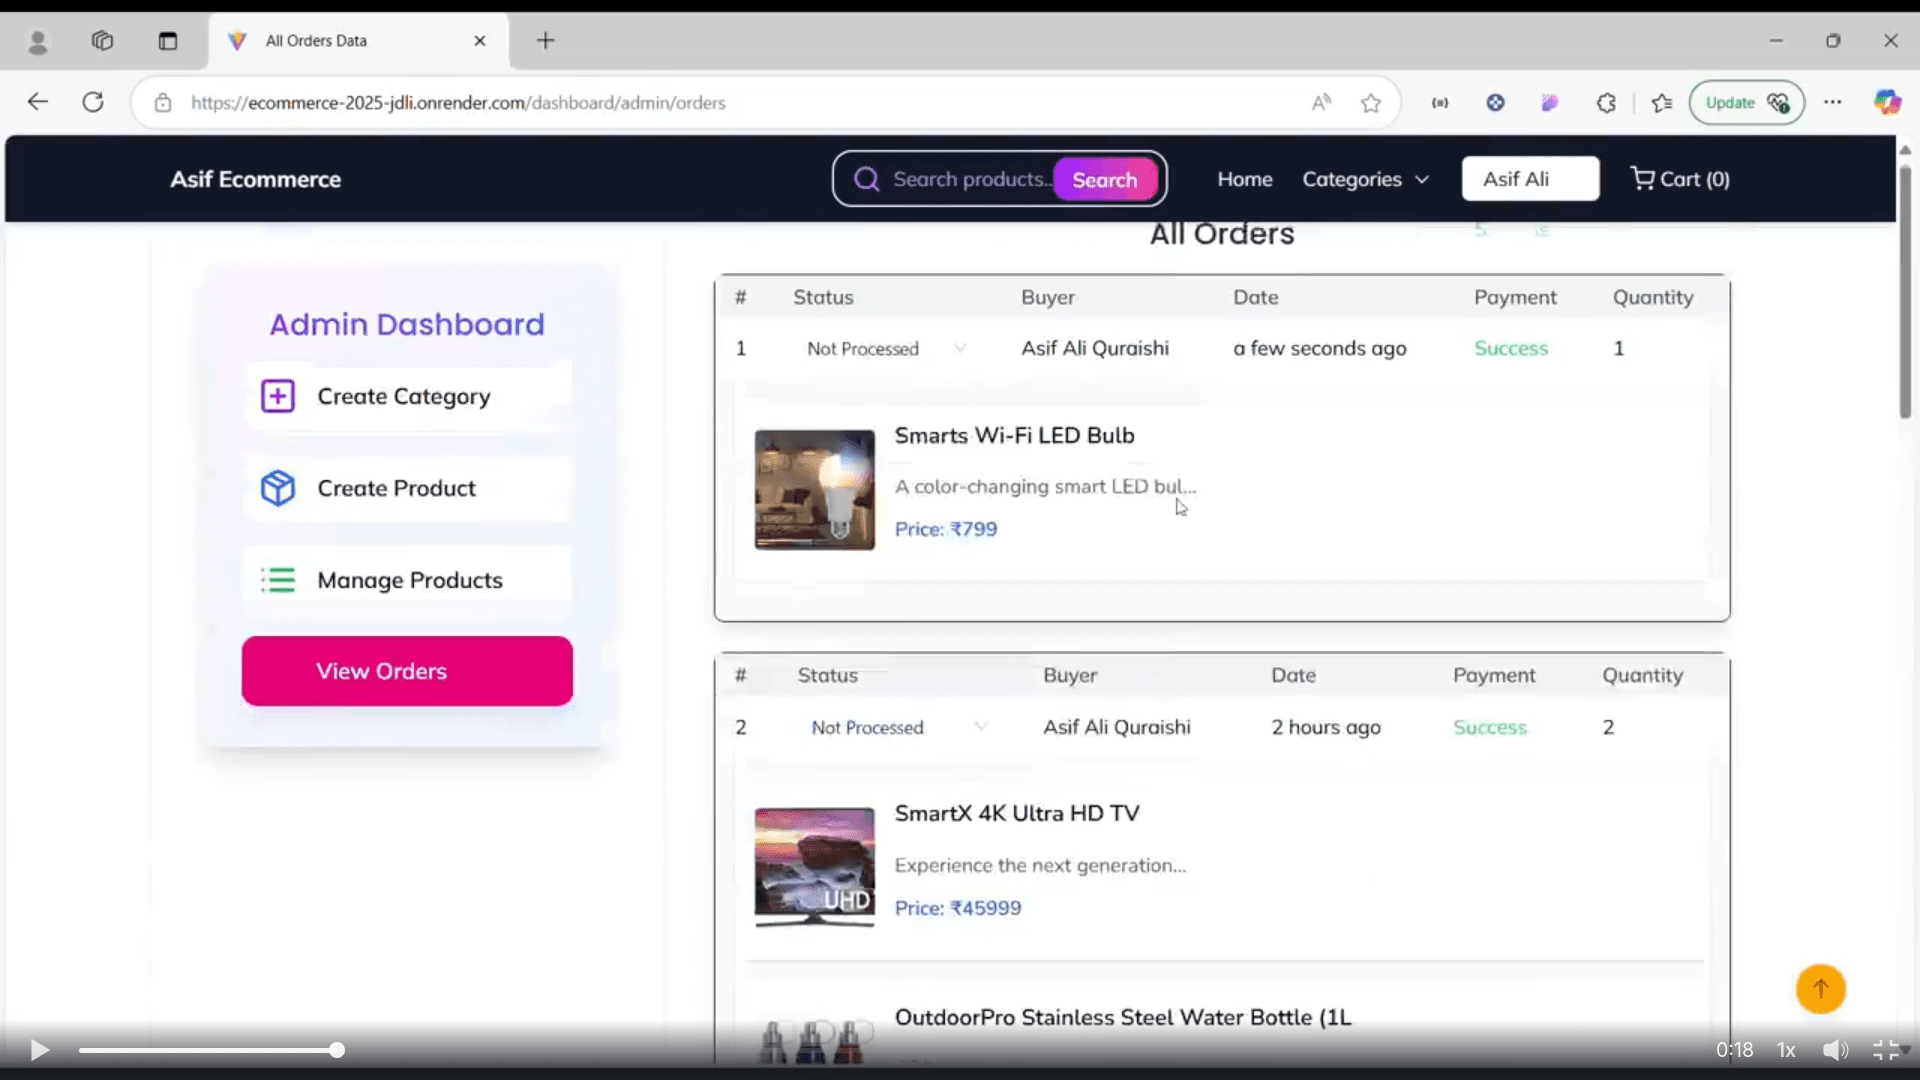Image resolution: width=1920 pixels, height=1080 pixels.
Task: Click the Manage Products list icon
Action: click(x=278, y=580)
